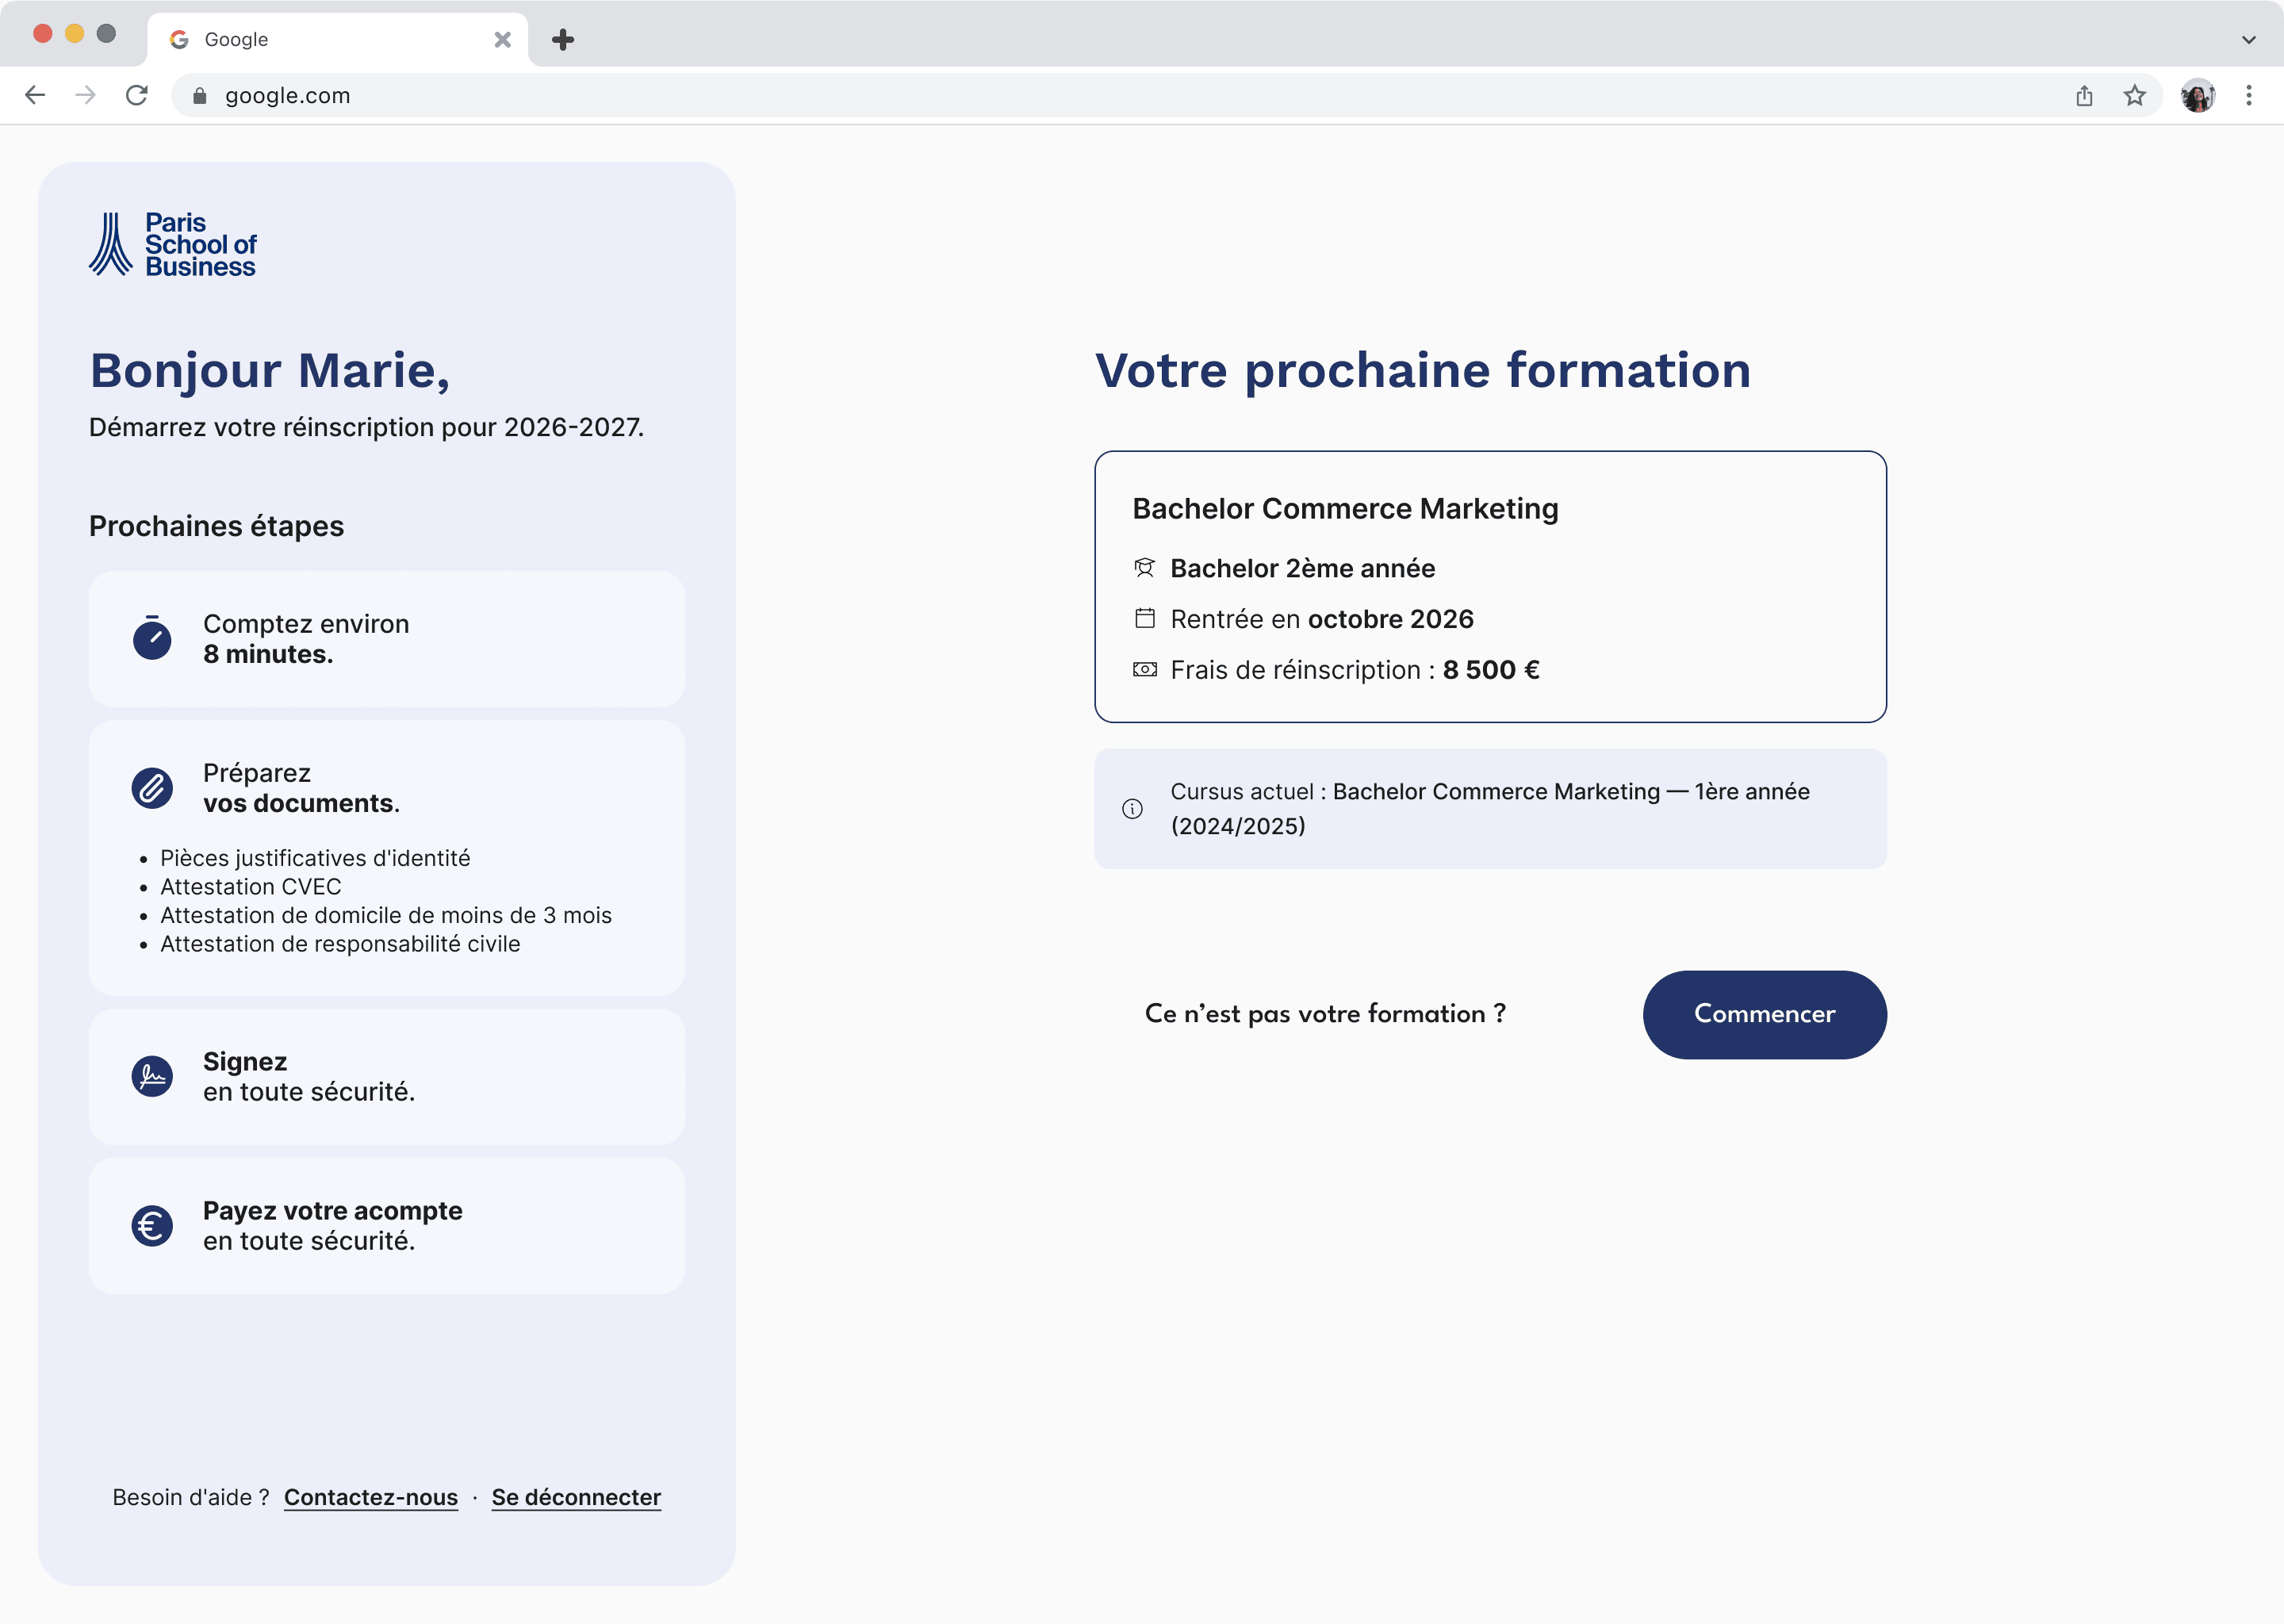
Task: Click 'Attestation de domicile de moins de 3 mois'
Action: coord(386,915)
